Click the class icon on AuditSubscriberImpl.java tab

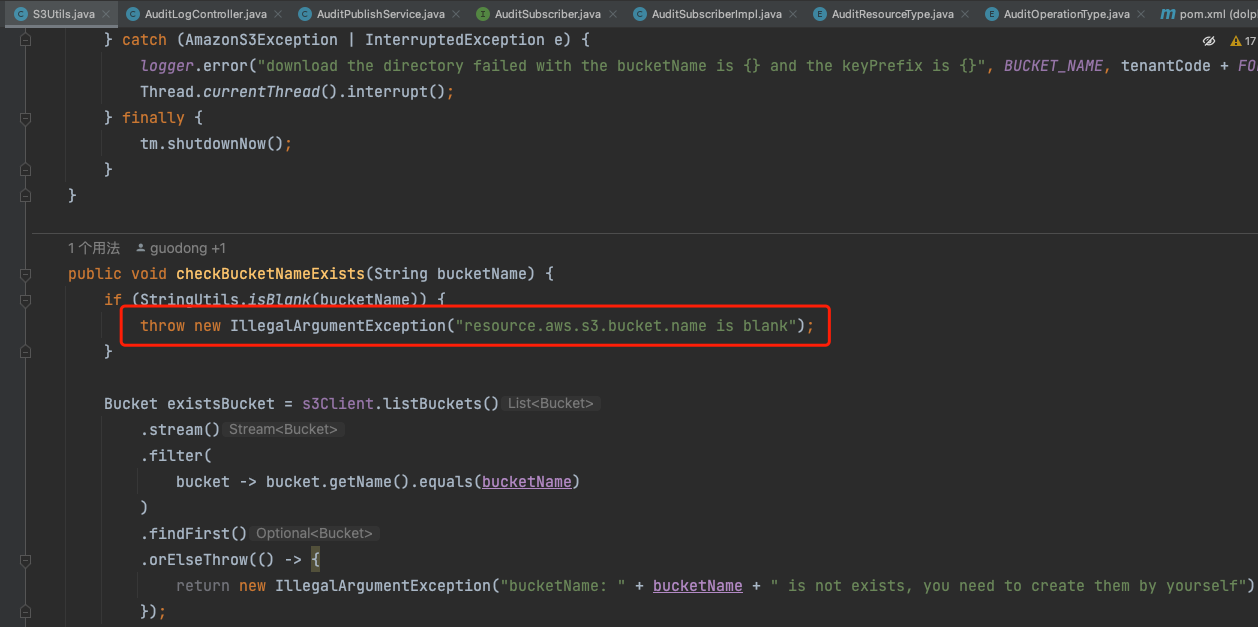pos(639,14)
